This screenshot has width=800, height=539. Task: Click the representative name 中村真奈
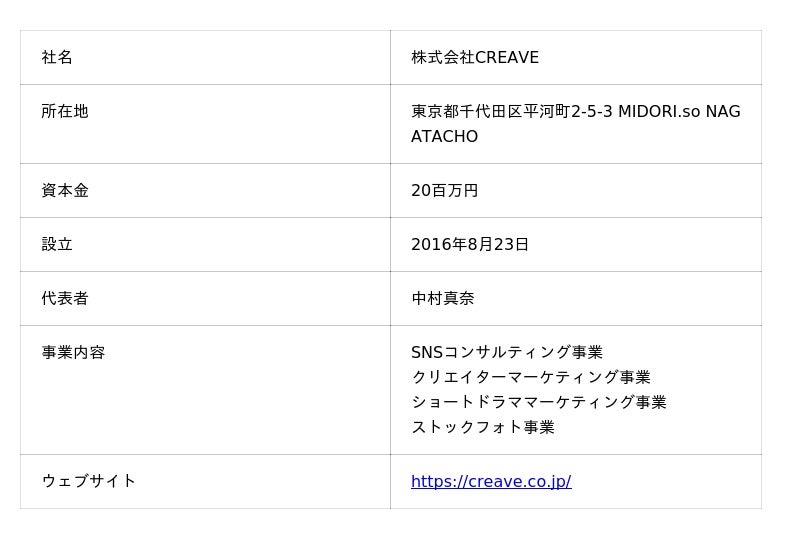(442, 298)
